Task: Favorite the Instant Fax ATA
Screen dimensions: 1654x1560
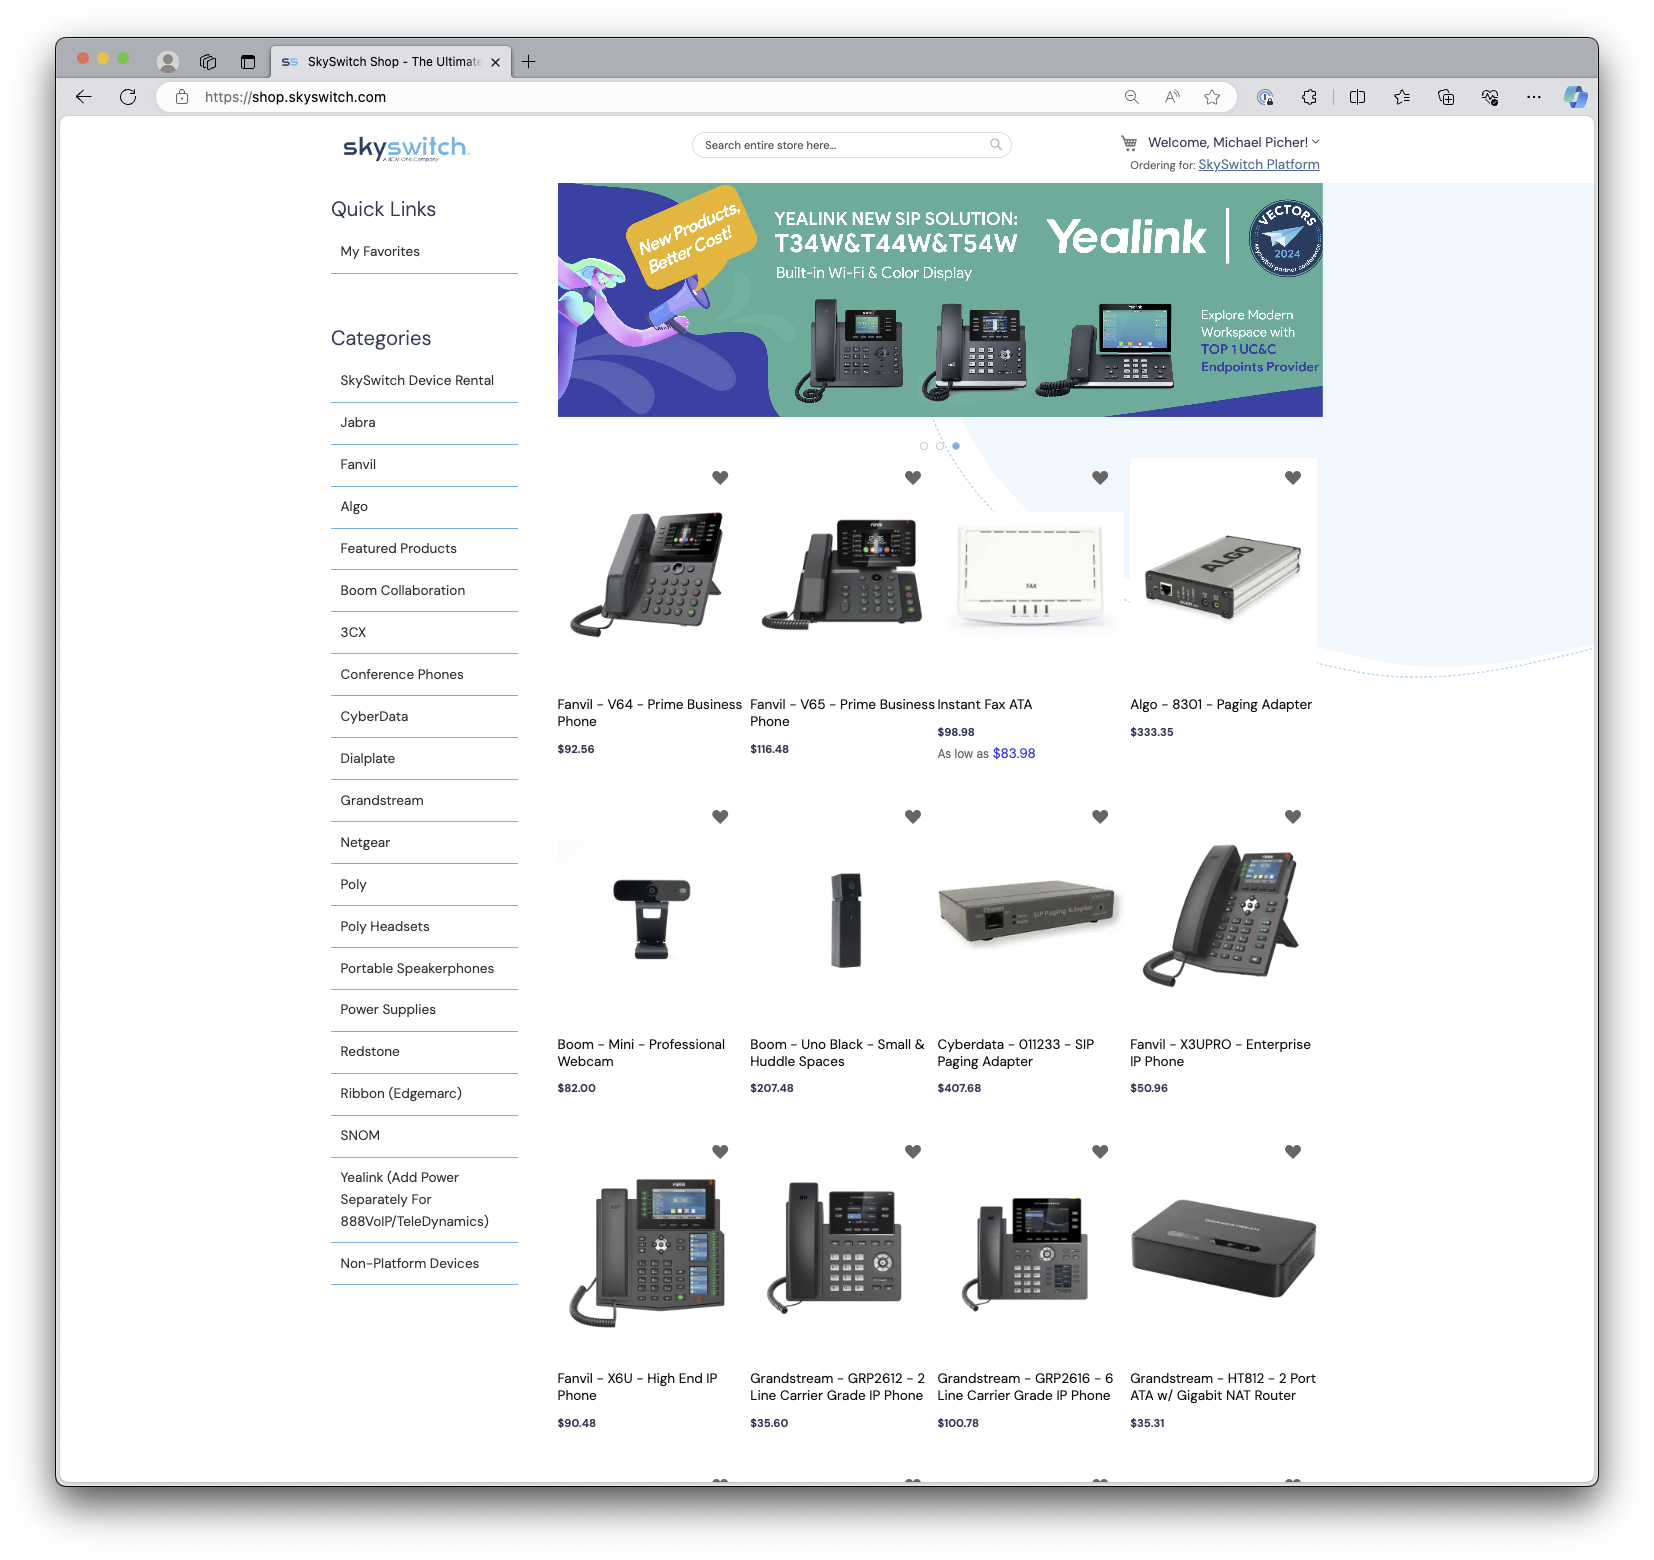Action: point(1100,478)
